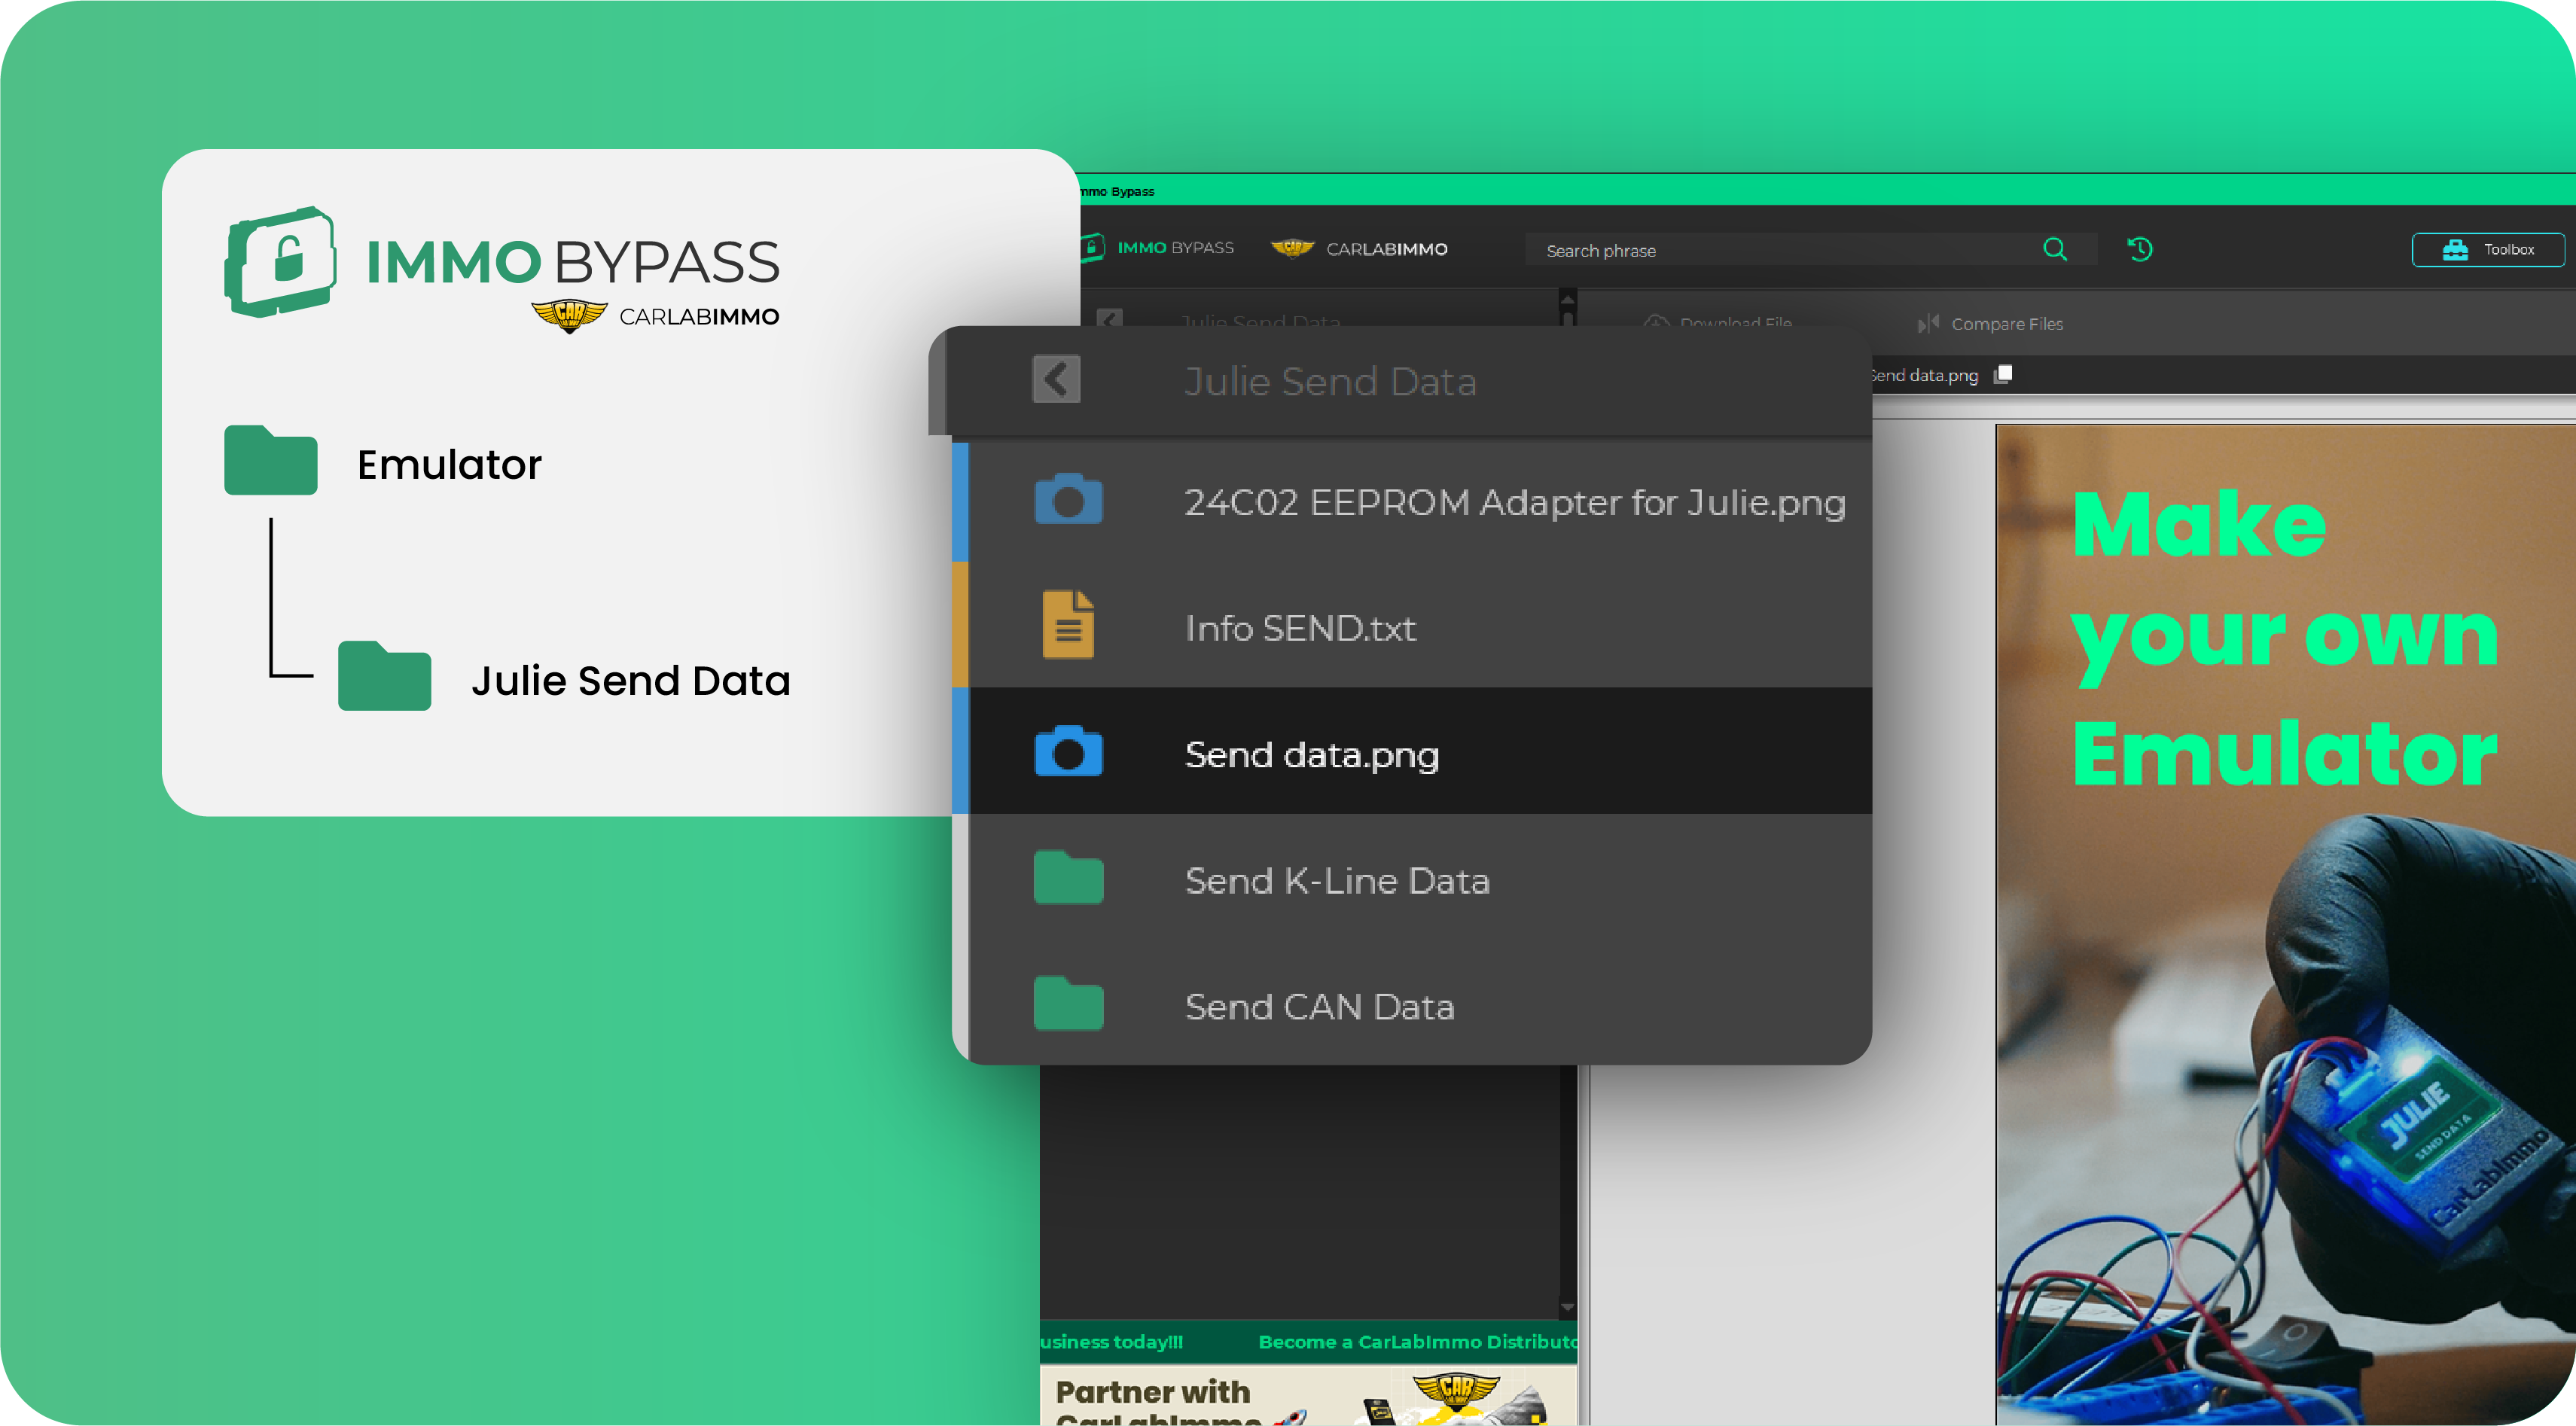Click the Julie Send Data label in card

click(x=631, y=680)
